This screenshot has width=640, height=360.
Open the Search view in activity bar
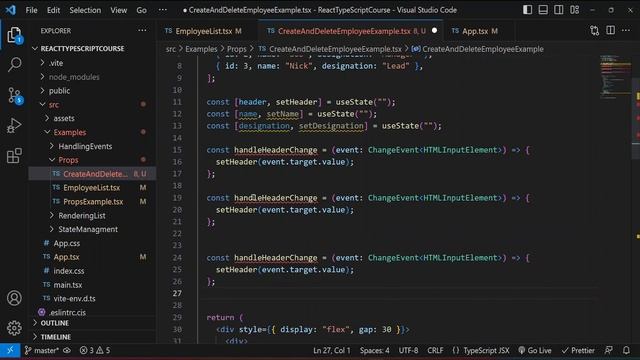point(14,64)
